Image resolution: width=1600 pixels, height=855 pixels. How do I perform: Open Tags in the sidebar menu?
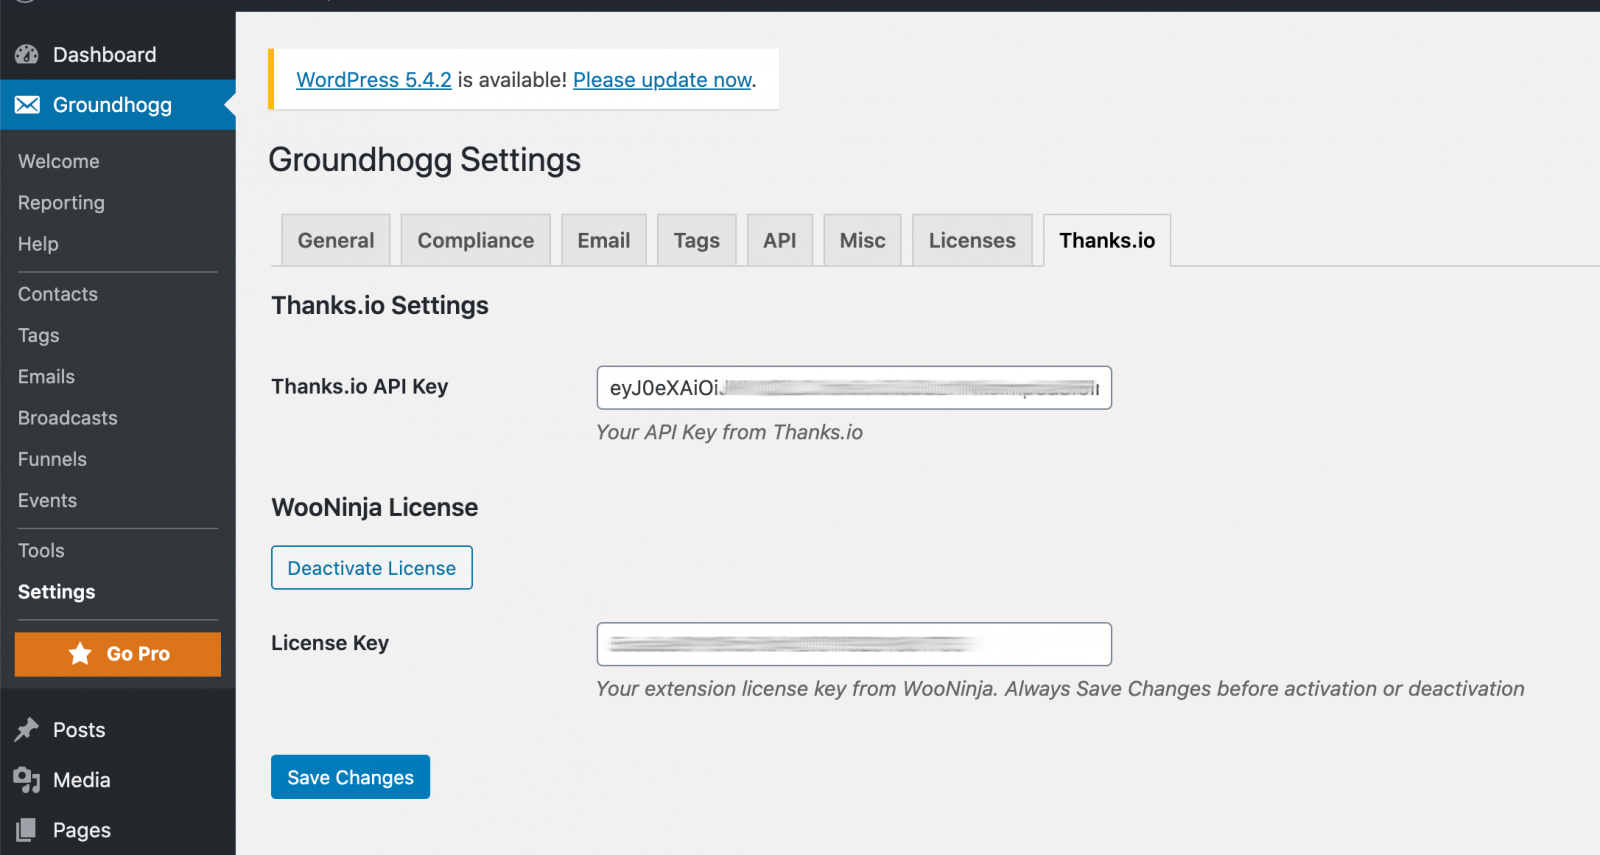(x=39, y=336)
